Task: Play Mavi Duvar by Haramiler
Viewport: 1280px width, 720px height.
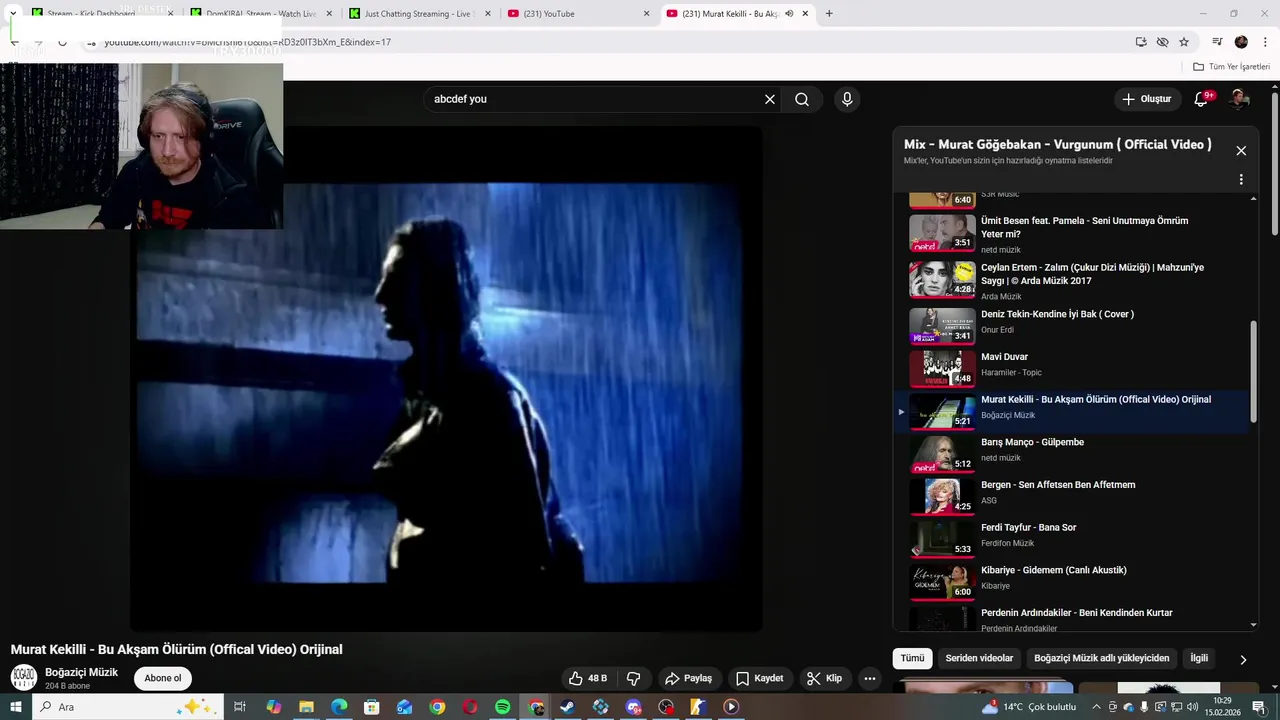Action: coord(1070,369)
